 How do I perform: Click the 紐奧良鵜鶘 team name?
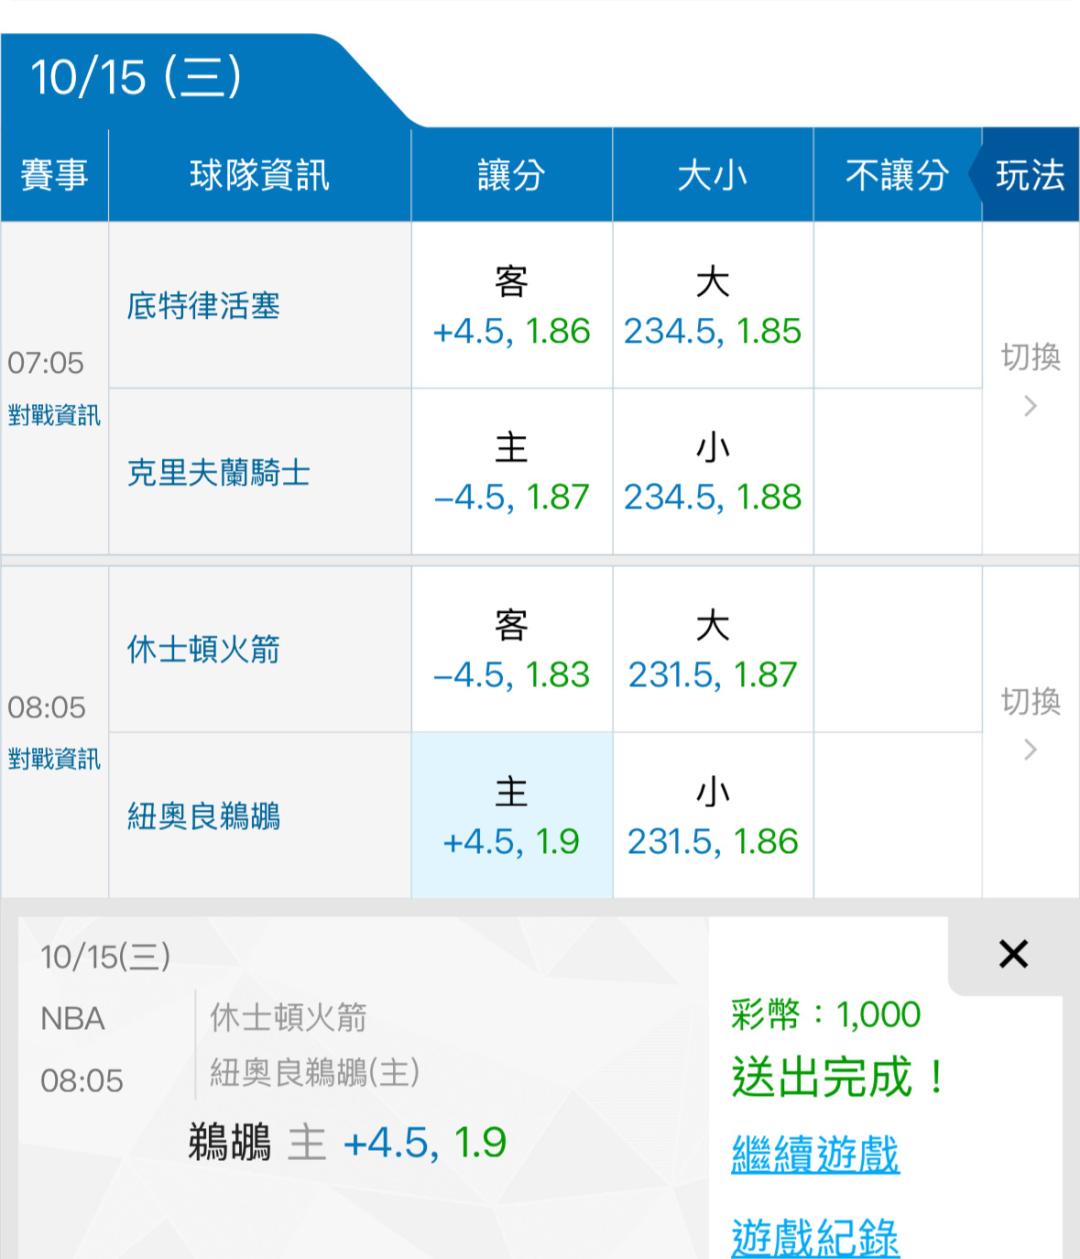tap(203, 817)
